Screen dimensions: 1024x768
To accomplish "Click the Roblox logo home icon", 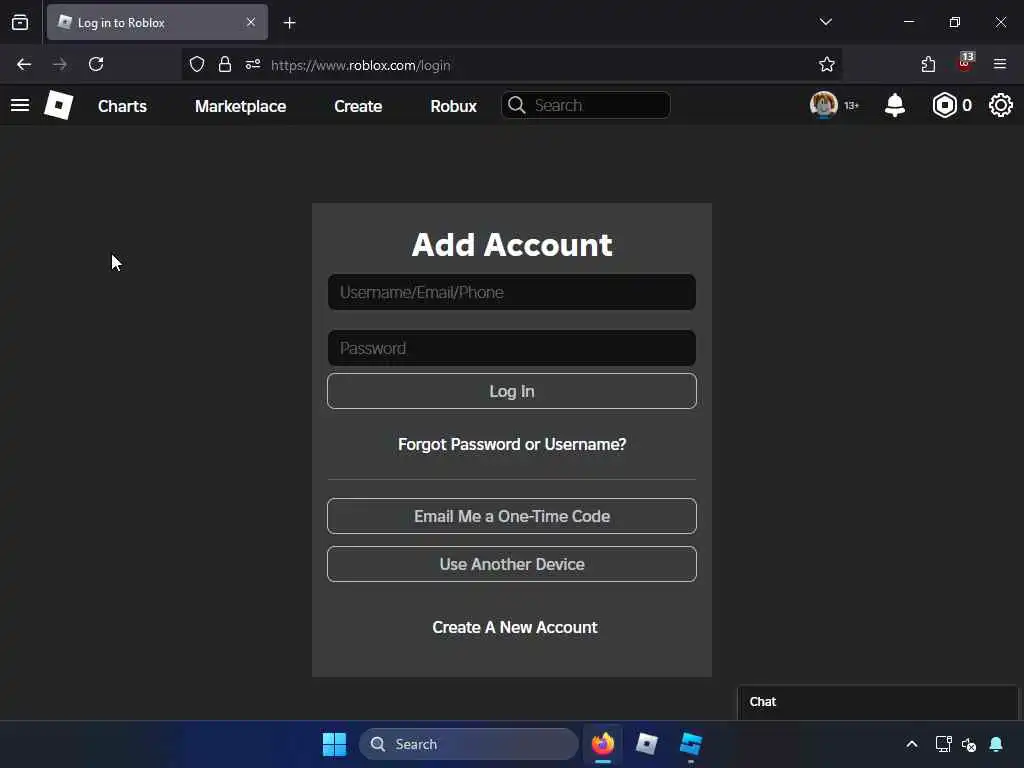I will click(x=59, y=105).
